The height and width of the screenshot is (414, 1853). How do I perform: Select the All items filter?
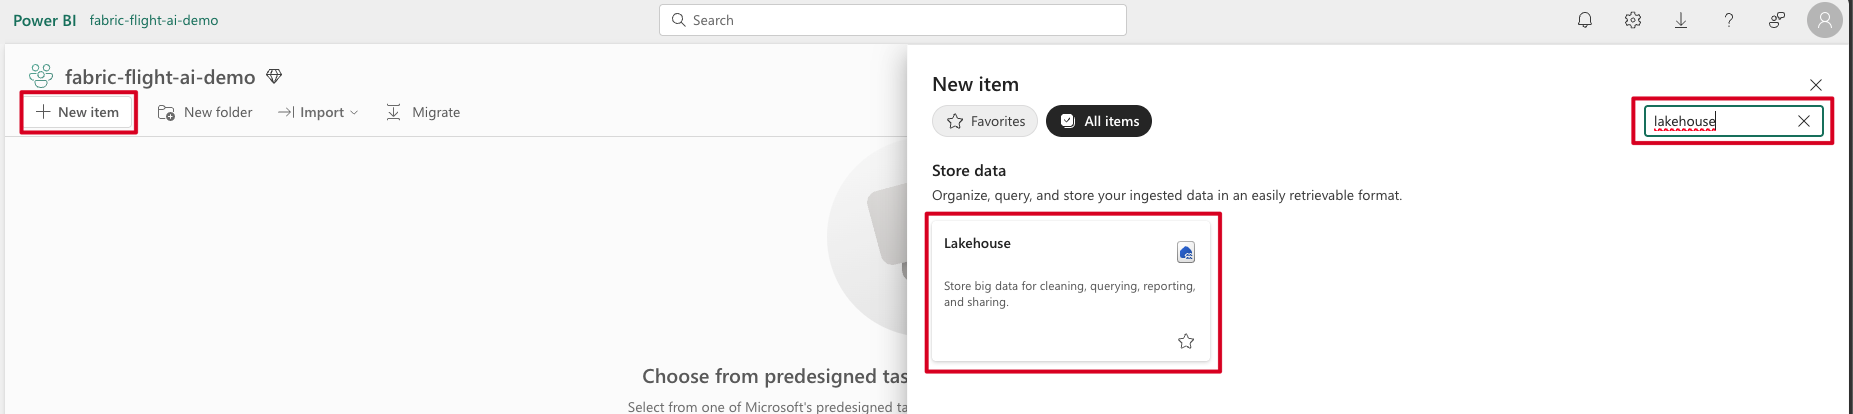point(1099,121)
